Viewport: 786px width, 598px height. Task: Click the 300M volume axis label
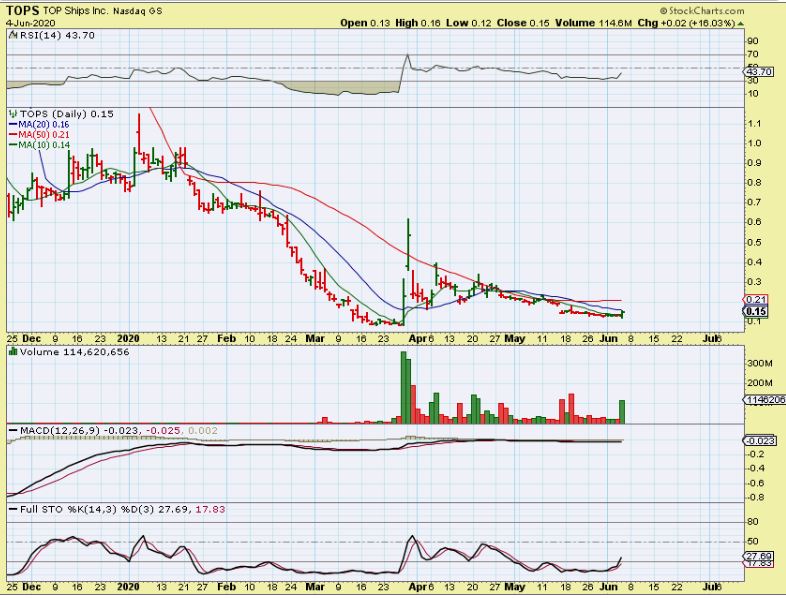(760, 363)
